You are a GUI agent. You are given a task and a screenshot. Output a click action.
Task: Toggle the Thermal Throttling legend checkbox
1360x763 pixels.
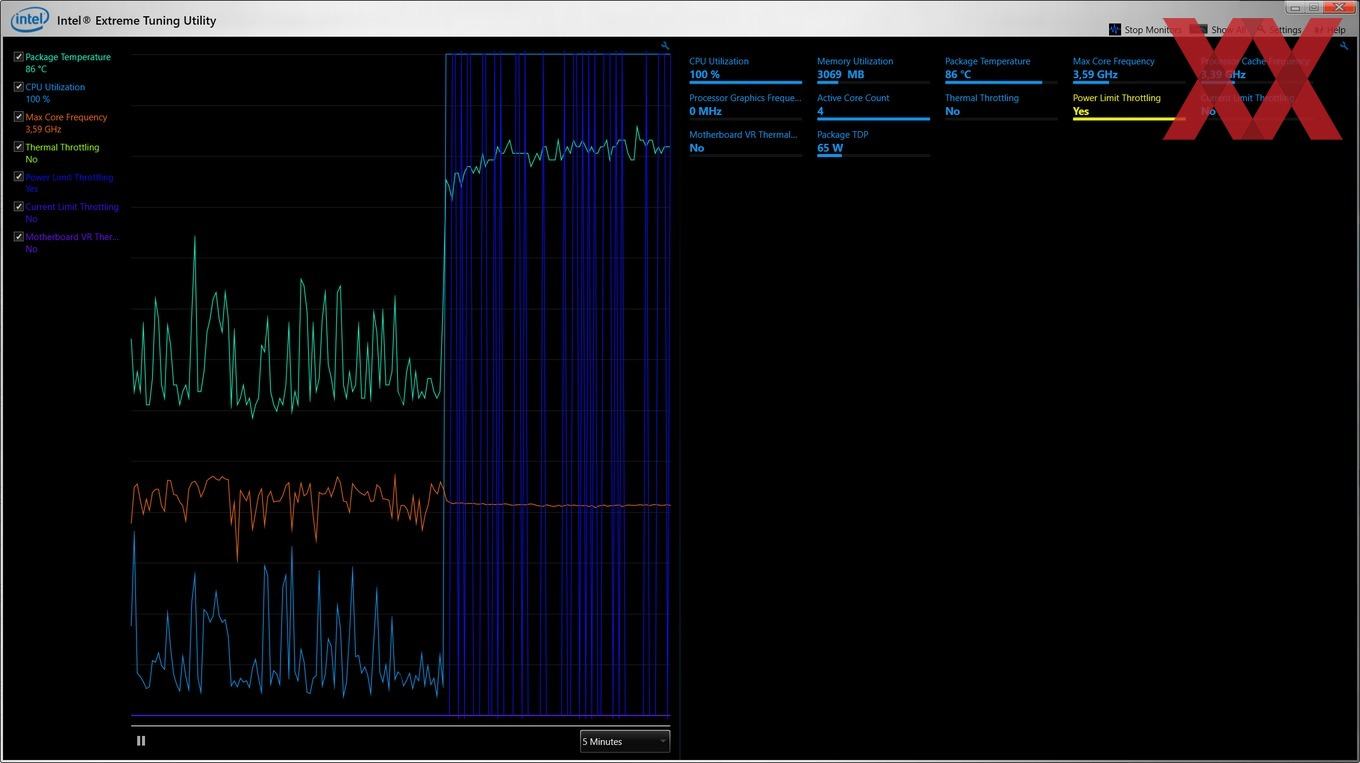tap(18, 147)
